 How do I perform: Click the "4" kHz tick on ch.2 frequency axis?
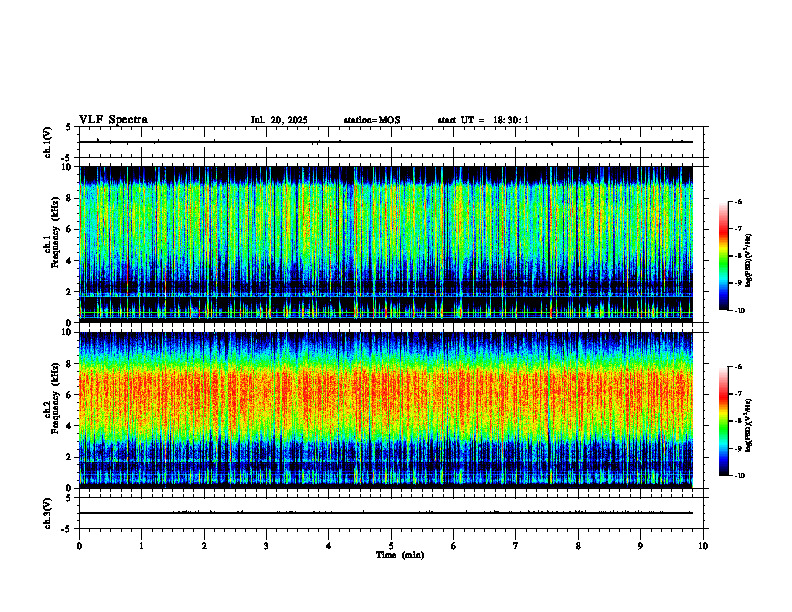pos(70,426)
